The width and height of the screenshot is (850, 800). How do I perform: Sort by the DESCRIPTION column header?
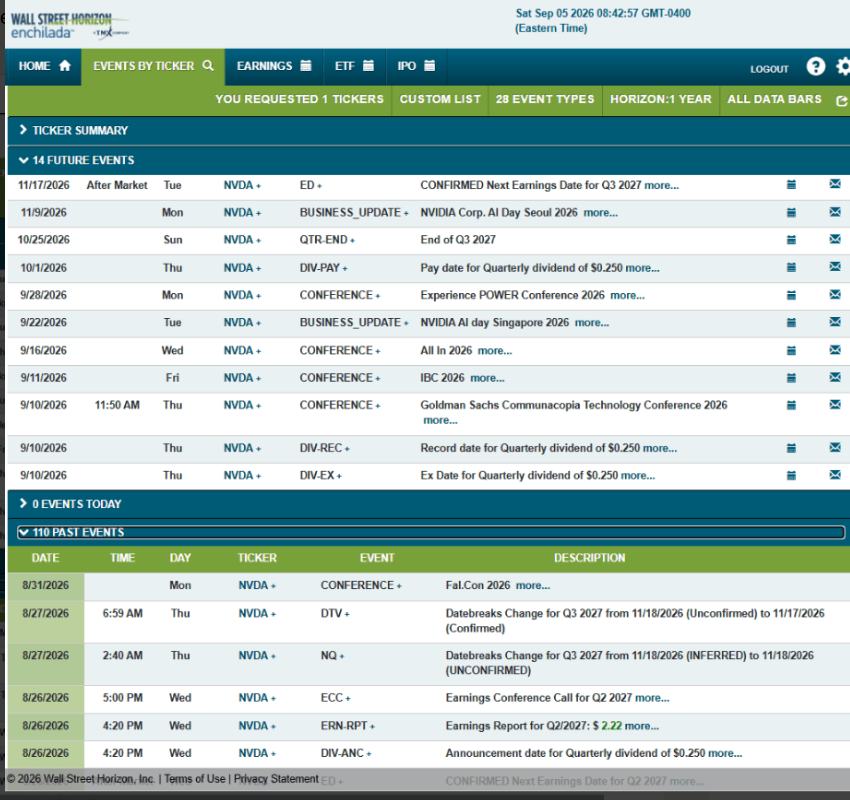589,558
